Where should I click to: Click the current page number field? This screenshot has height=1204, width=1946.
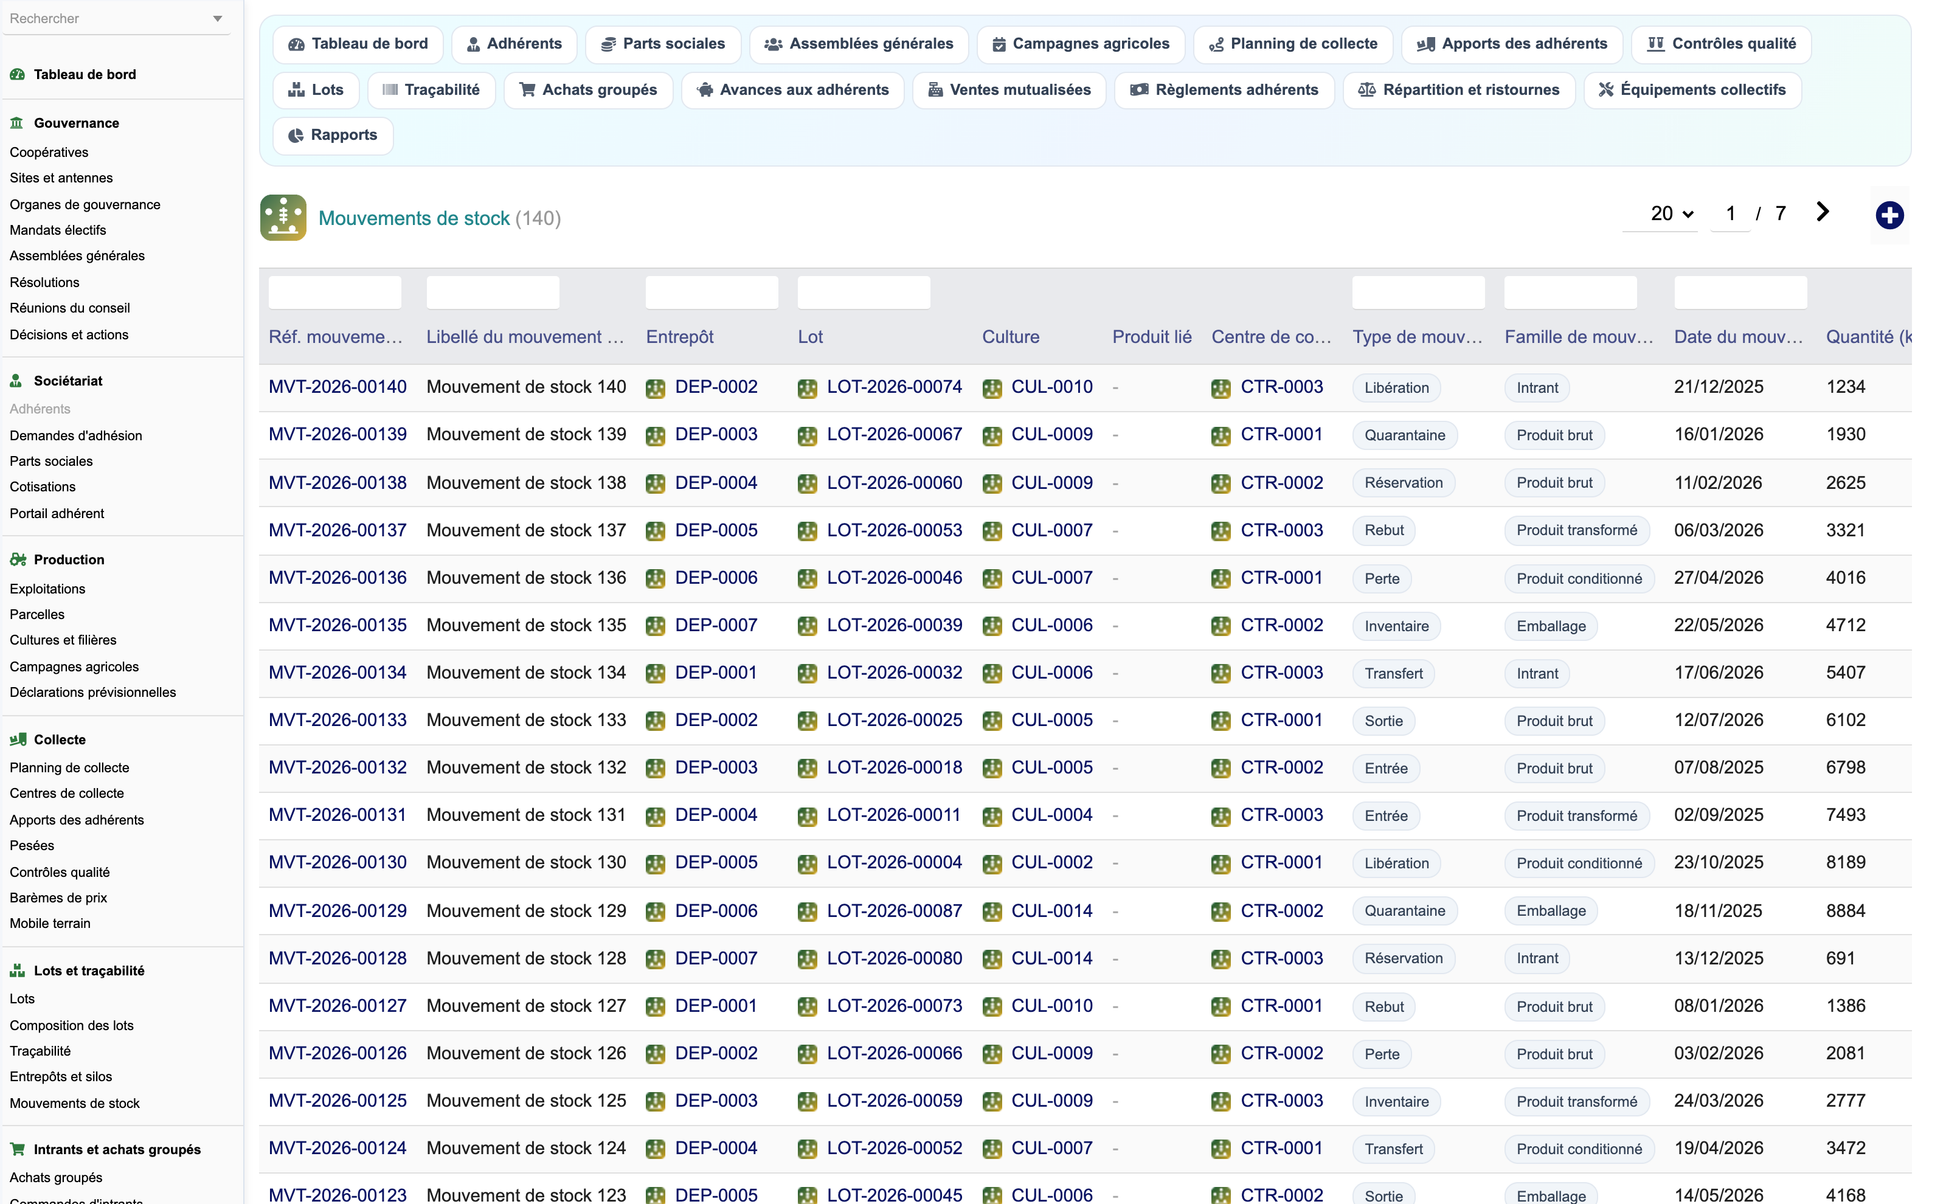(1730, 213)
